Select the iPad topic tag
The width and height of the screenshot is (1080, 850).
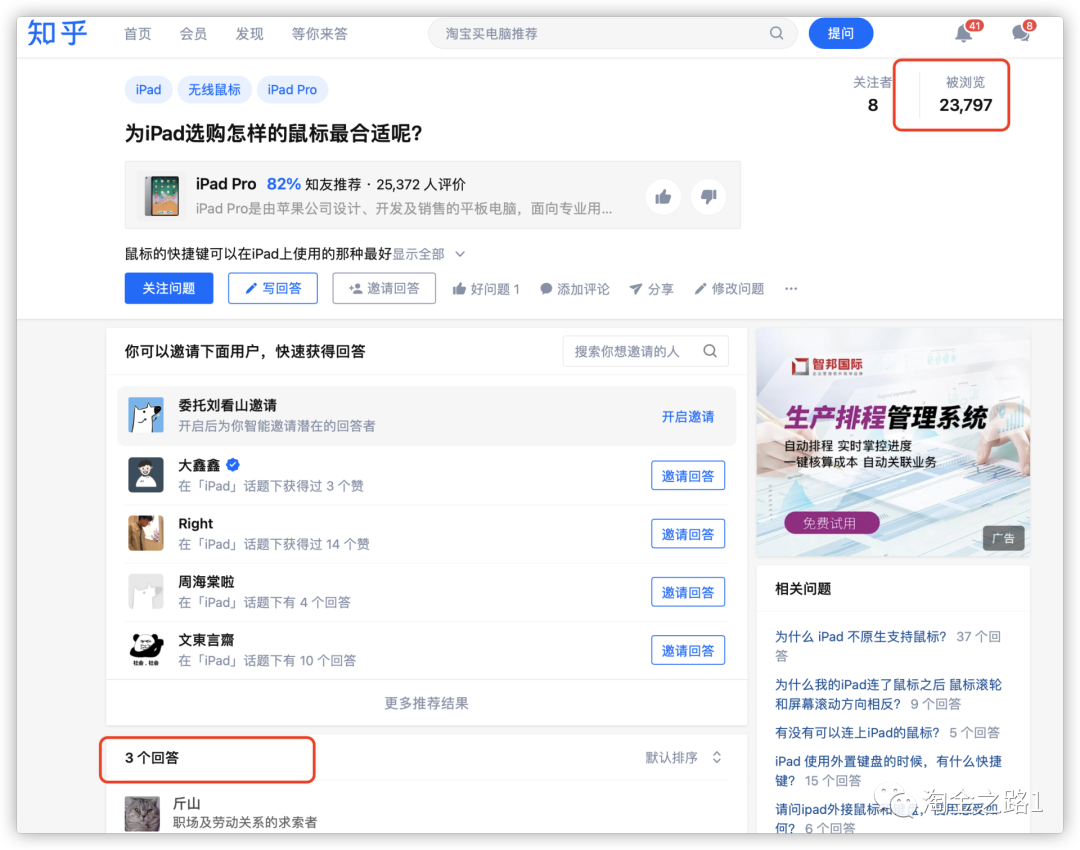pyautogui.click(x=148, y=90)
